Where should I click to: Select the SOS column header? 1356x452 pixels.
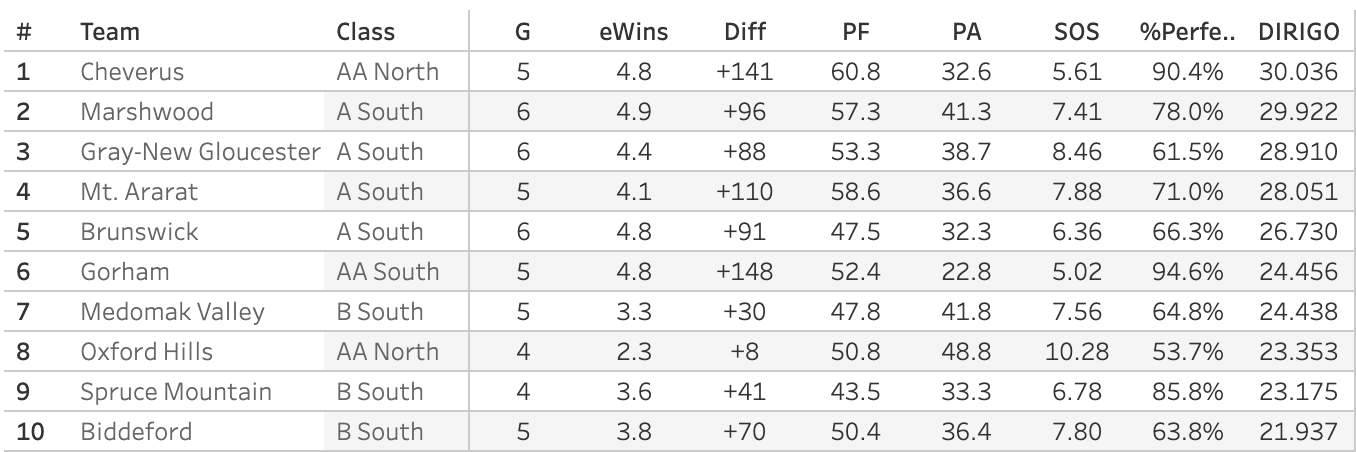(x=1076, y=32)
